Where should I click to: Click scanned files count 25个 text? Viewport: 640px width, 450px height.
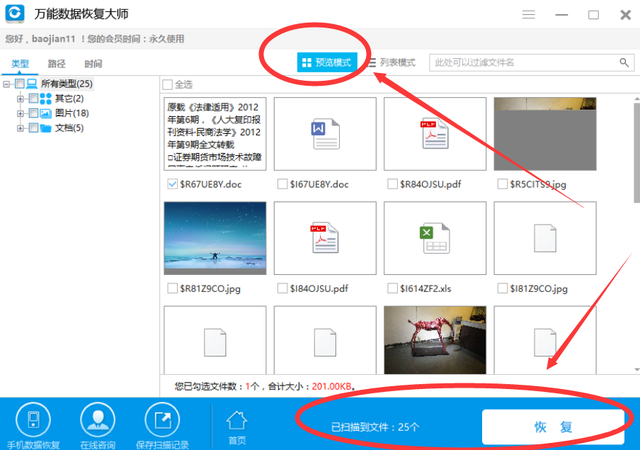(x=408, y=427)
